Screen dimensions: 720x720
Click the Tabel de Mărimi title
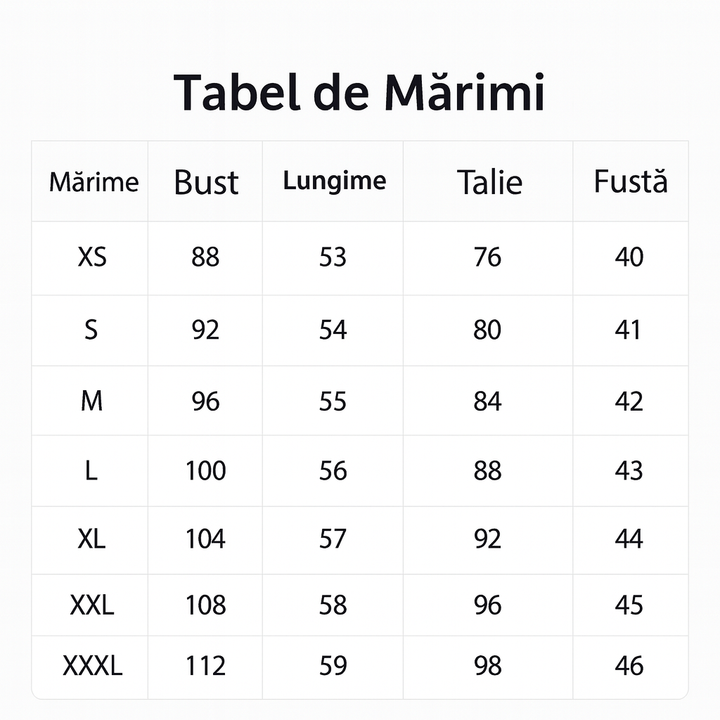coord(359,93)
